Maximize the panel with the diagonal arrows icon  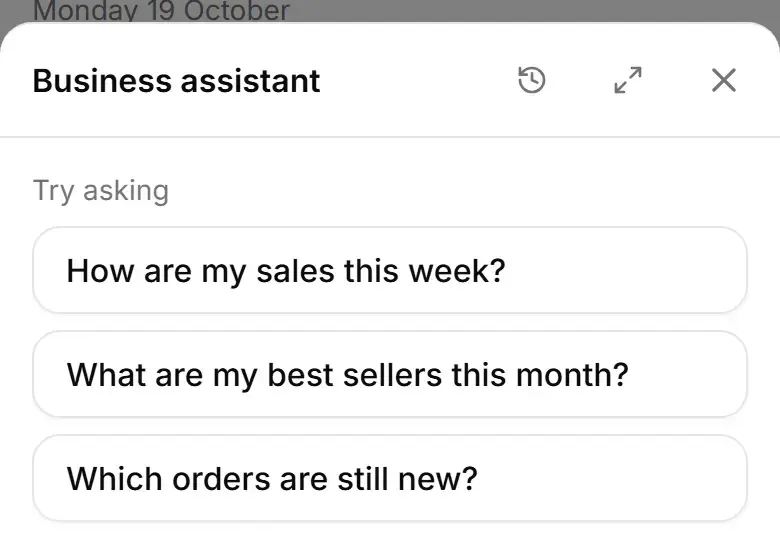pyautogui.click(x=628, y=80)
